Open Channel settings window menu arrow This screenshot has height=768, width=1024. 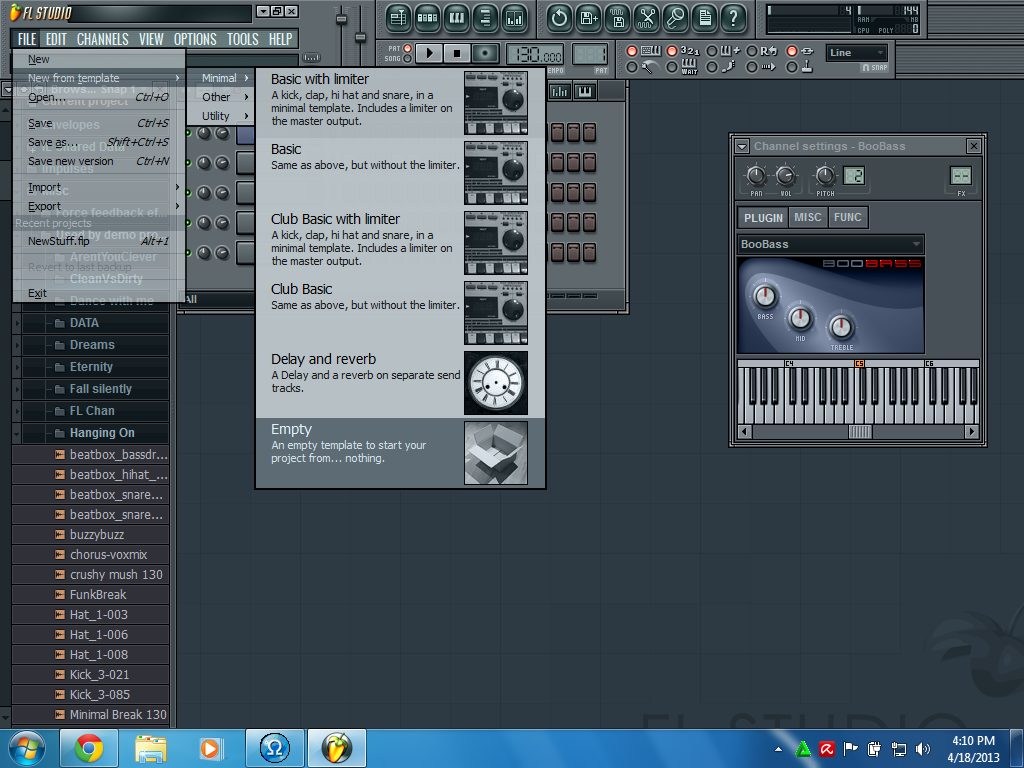742,146
